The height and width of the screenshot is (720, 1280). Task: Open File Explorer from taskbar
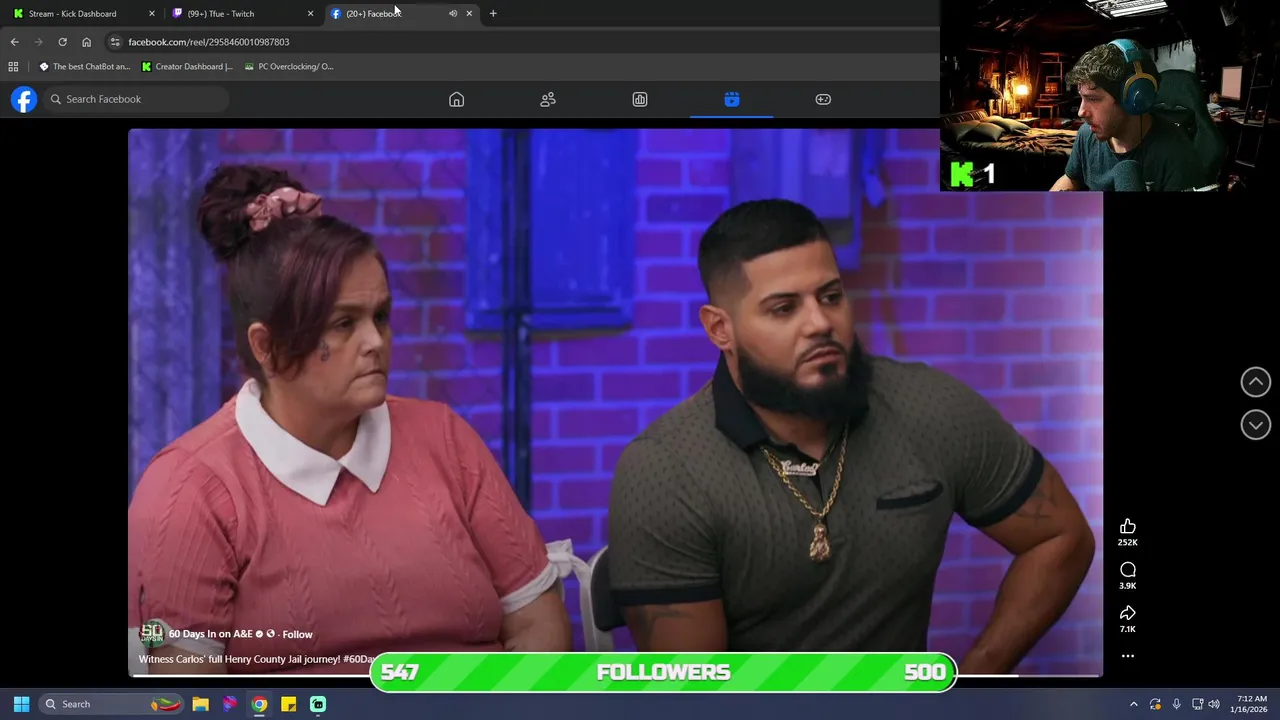[200, 704]
